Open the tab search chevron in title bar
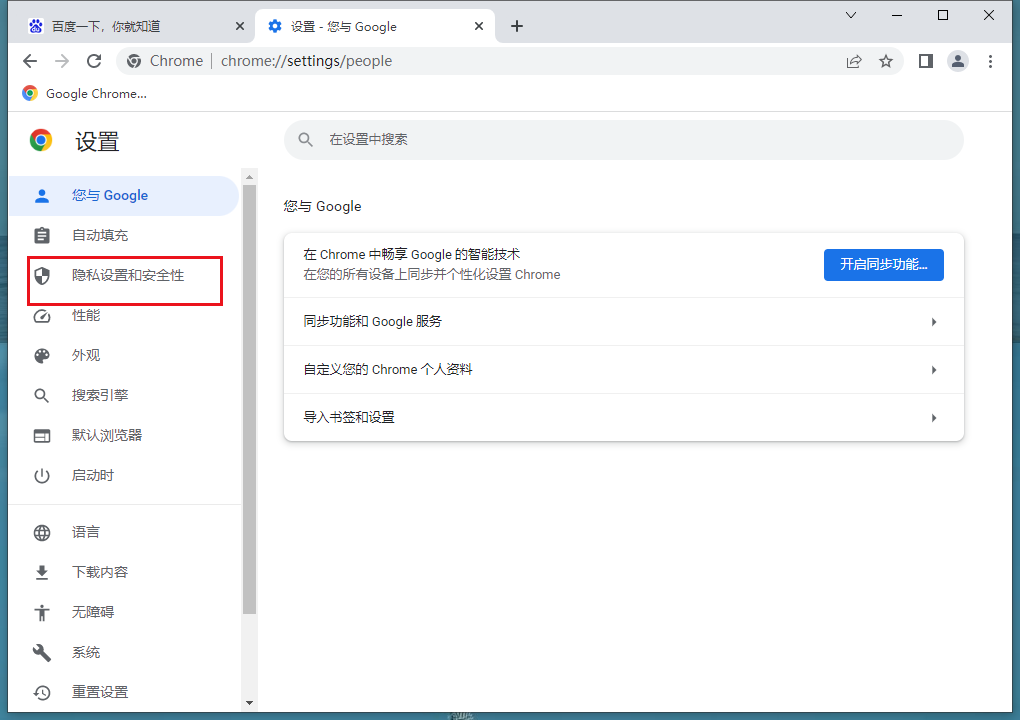 tap(851, 15)
